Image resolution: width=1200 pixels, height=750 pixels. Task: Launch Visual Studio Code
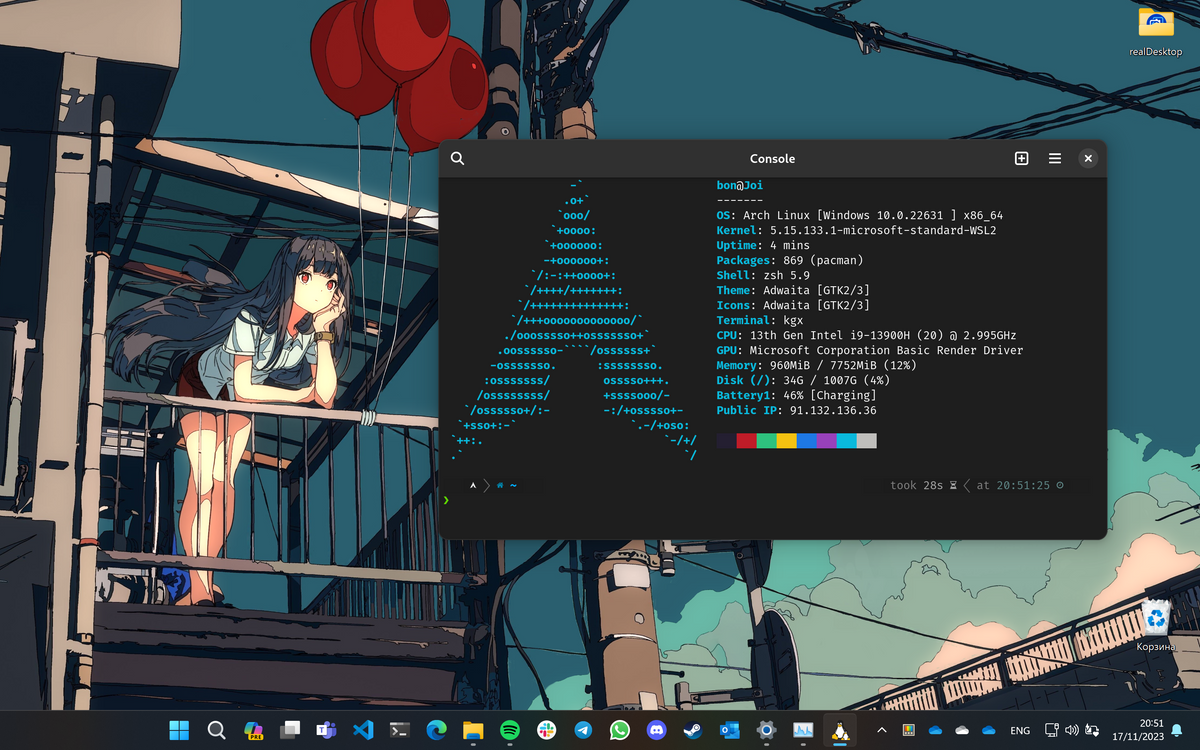tap(362, 730)
